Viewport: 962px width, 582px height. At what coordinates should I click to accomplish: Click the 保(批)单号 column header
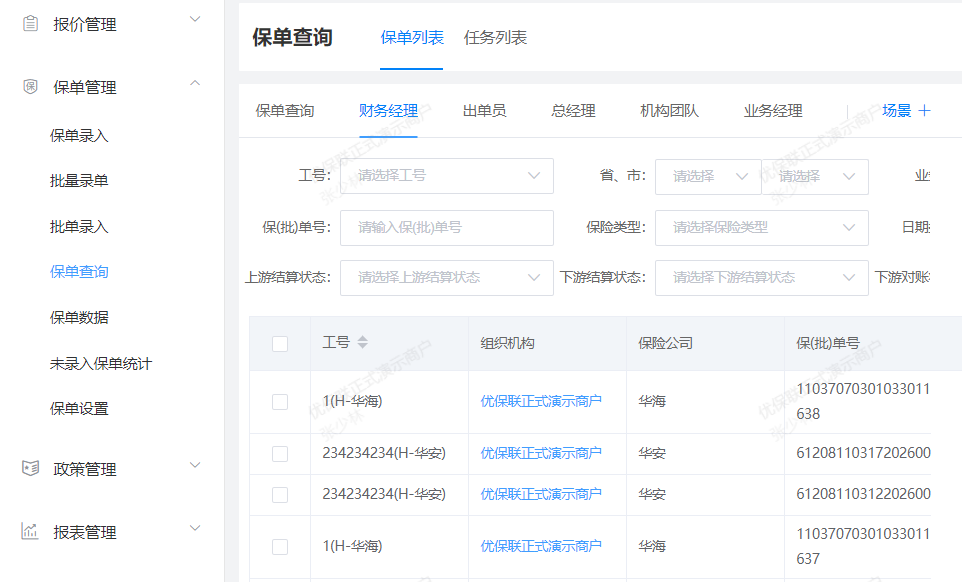pyautogui.click(x=828, y=343)
